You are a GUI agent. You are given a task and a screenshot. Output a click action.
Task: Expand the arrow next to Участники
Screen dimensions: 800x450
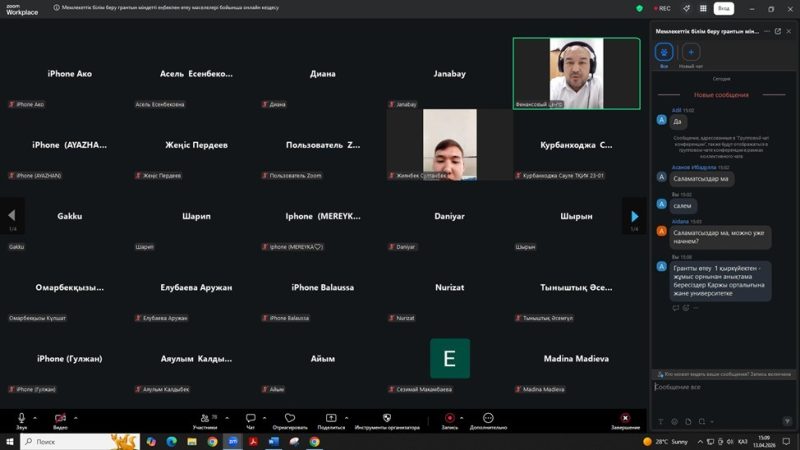point(224,417)
